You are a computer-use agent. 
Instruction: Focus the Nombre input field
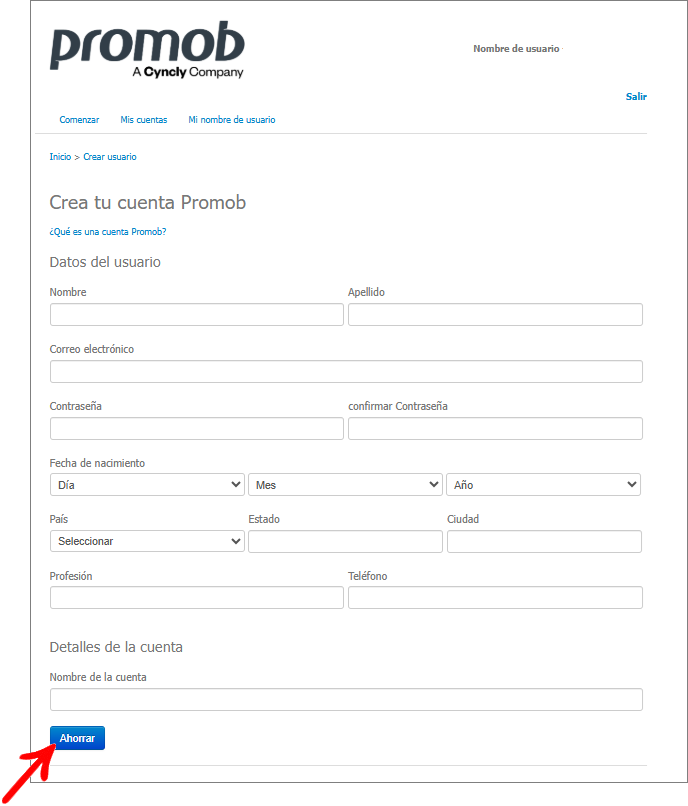196,315
